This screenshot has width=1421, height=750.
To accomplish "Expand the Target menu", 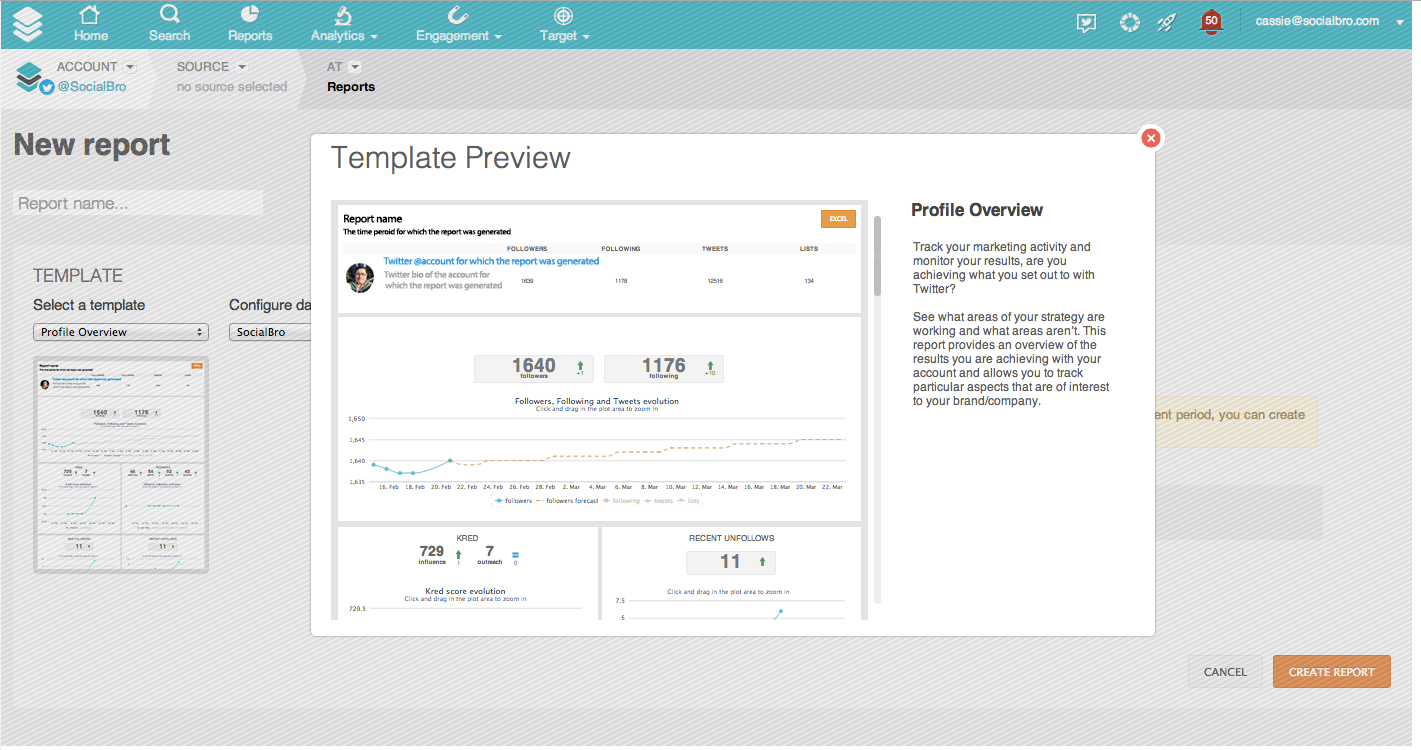I will (x=564, y=24).
